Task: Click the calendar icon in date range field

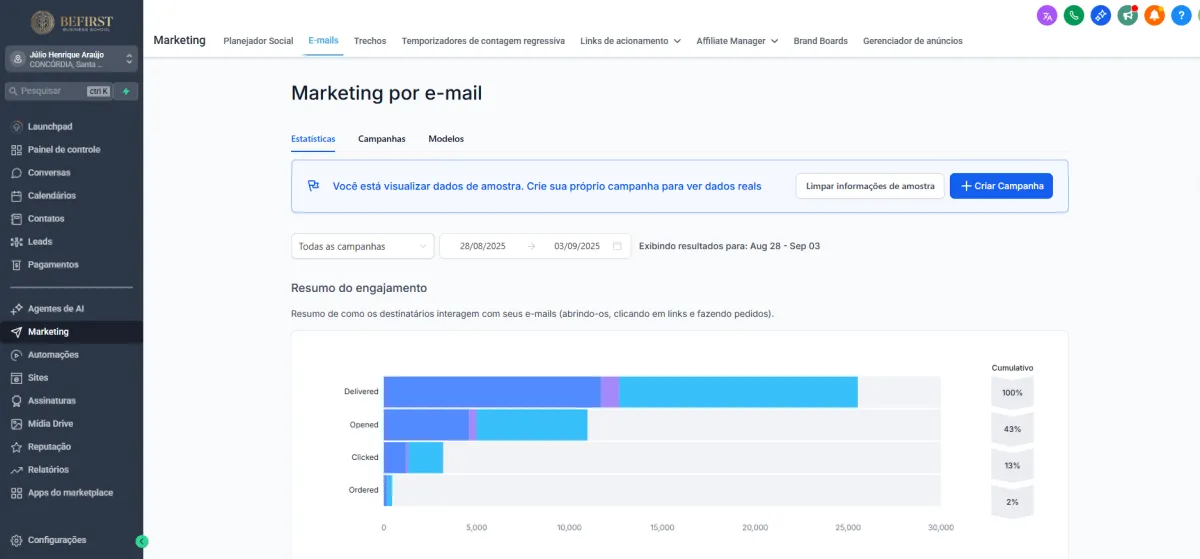Action: (x=617, y=246)
